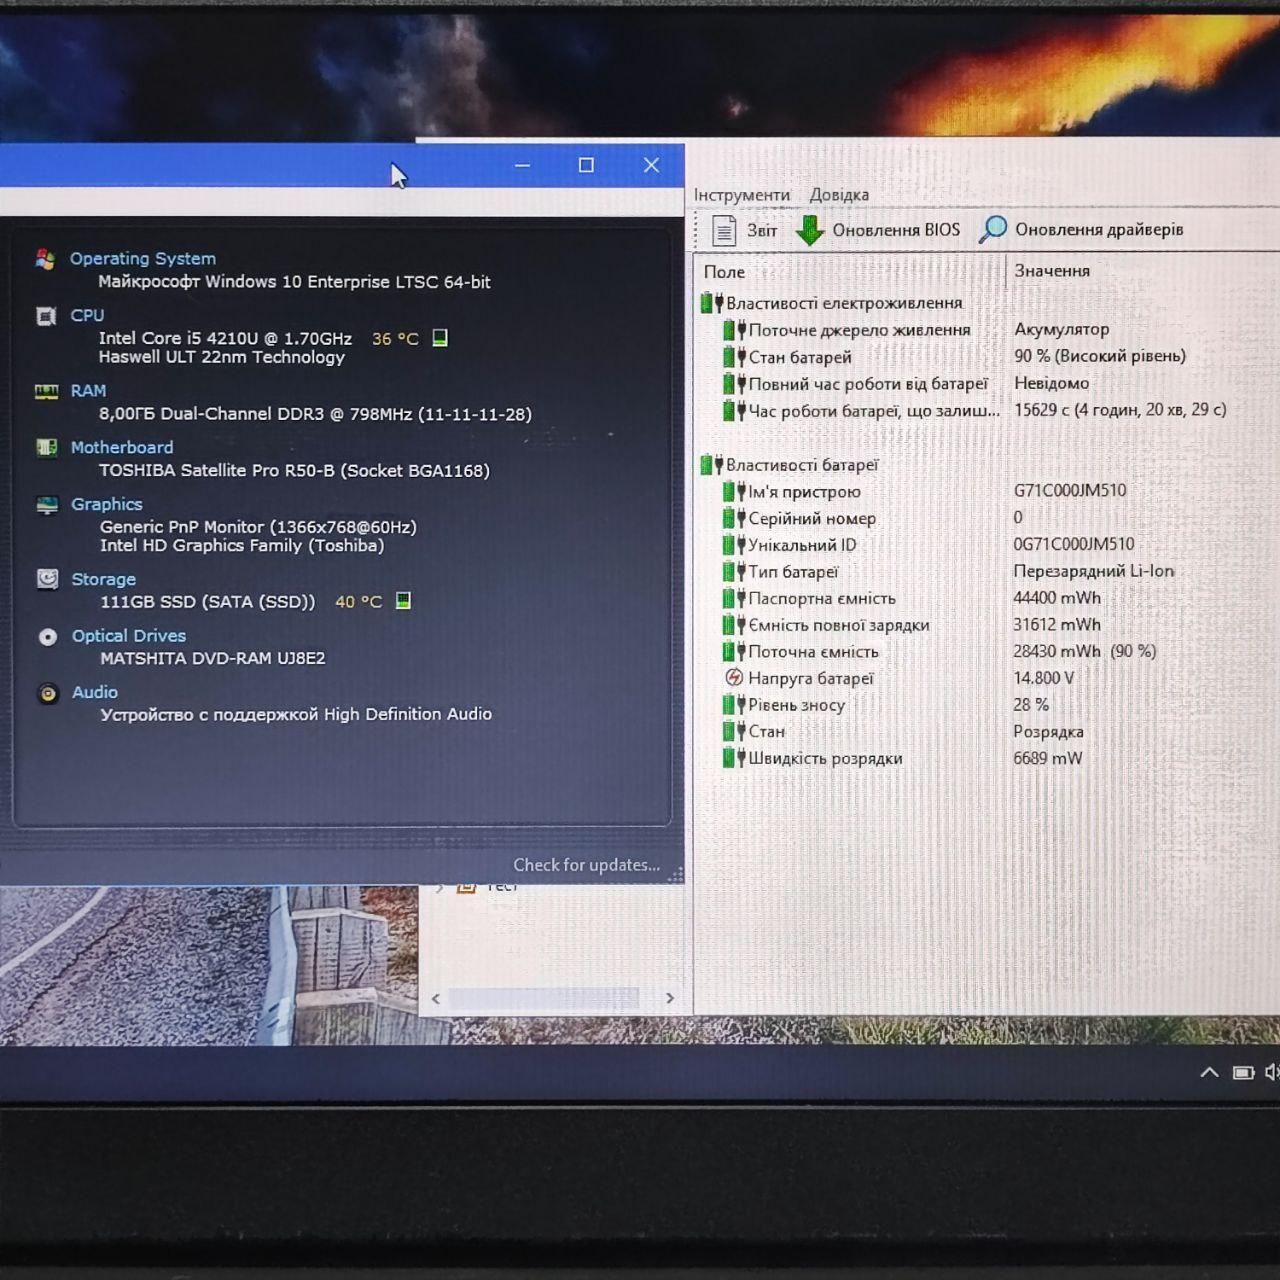This screenshot has height=1280, width=1280.
Task: Select the Швидкість розрядки row
Action: coord(987,758)
